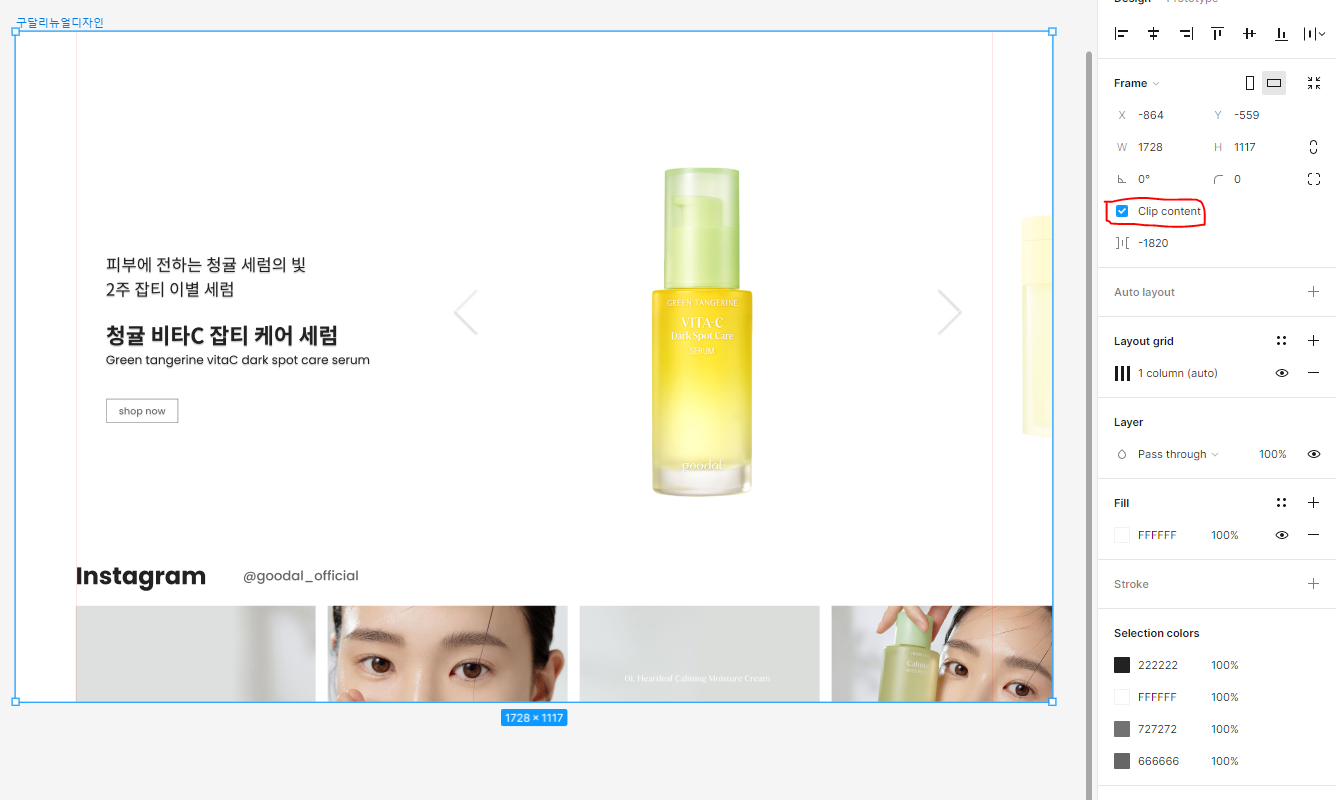Click the 222222 selection color hex value
This screenshot has width=1336, height=800.
(x=1157, y=665)
